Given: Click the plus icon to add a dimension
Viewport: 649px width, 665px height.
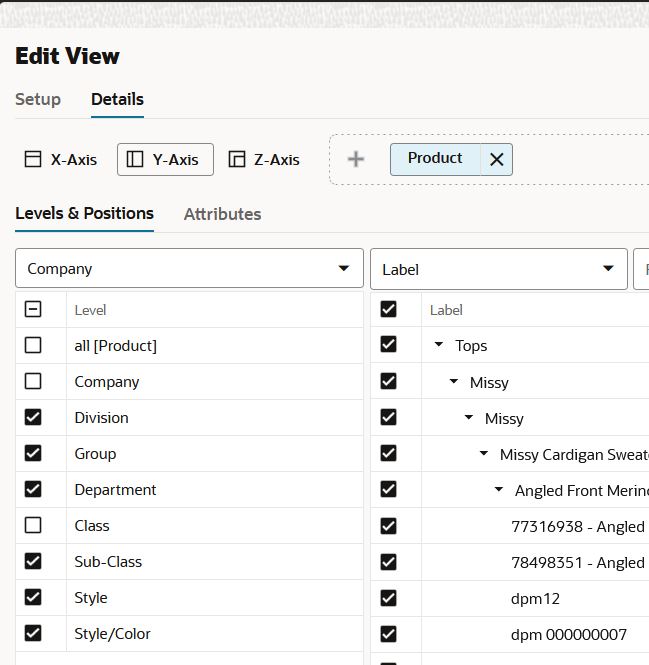Looking at the screenshot, I should [356, 159].
